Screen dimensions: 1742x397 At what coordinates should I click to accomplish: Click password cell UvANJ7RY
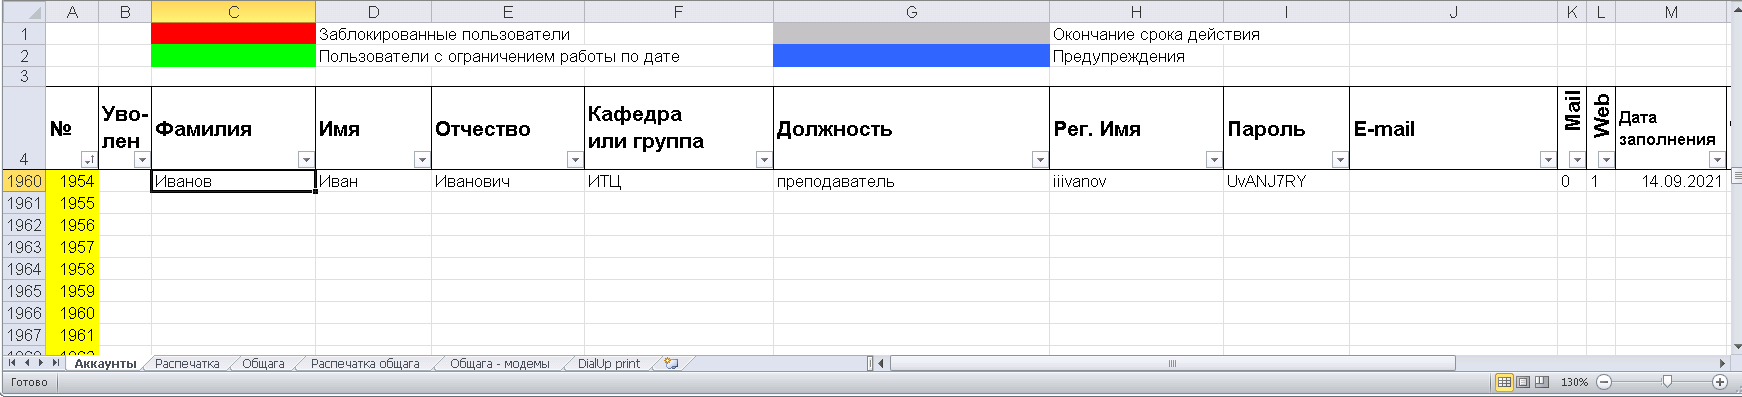[1286, 181]
